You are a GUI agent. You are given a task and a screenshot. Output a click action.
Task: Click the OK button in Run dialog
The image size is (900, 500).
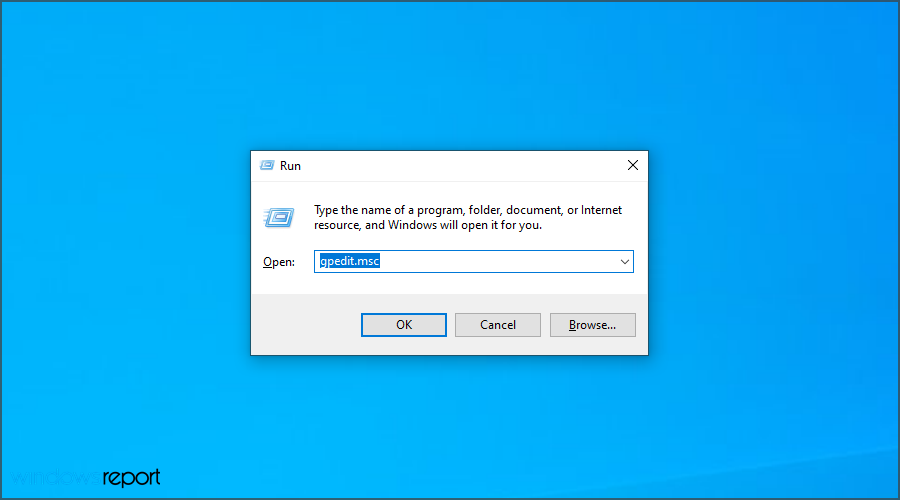pyautogui.click(x=404, y=325)
